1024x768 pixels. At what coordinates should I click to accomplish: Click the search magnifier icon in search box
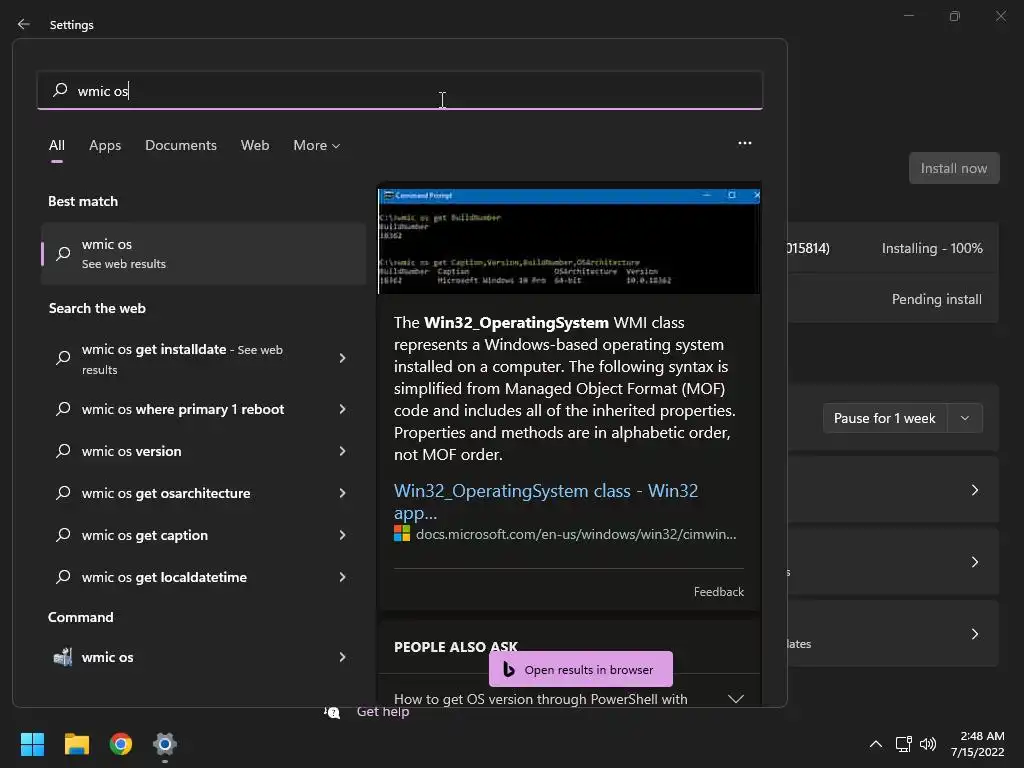point(60,89)
